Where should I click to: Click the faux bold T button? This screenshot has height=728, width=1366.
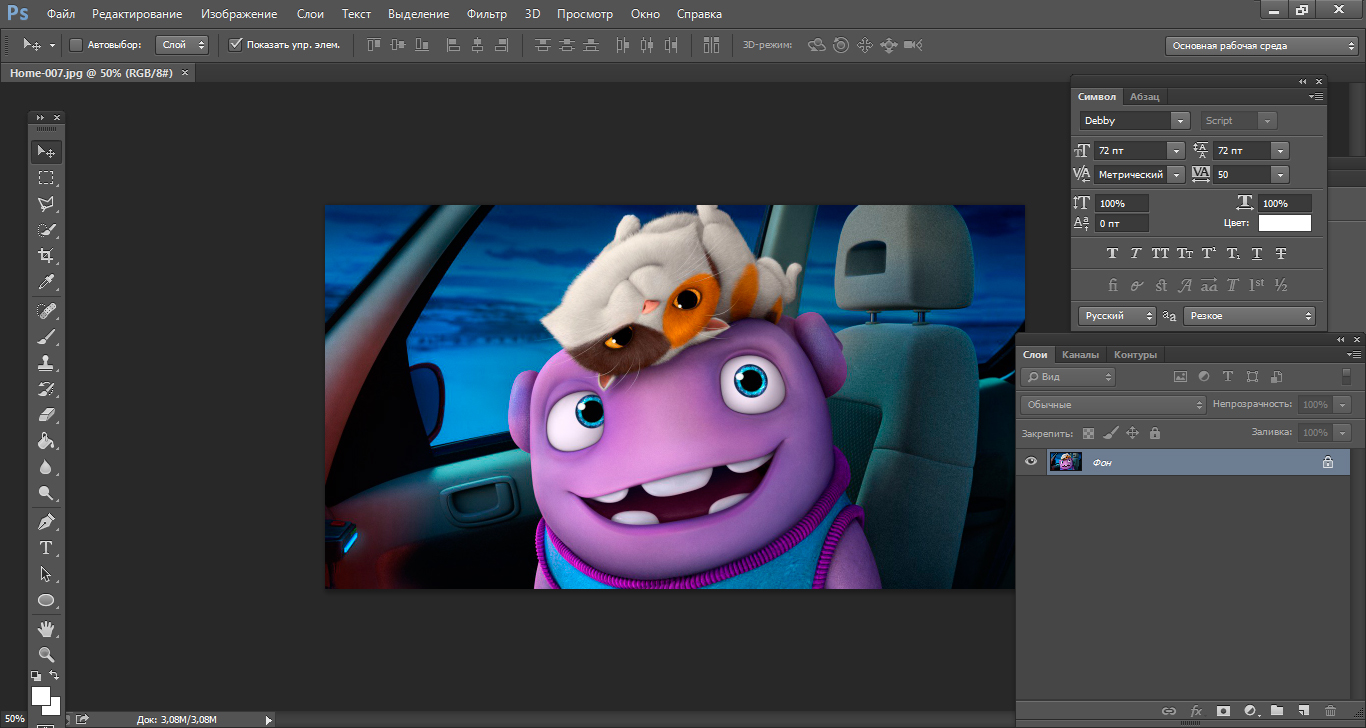(1112, 254)
